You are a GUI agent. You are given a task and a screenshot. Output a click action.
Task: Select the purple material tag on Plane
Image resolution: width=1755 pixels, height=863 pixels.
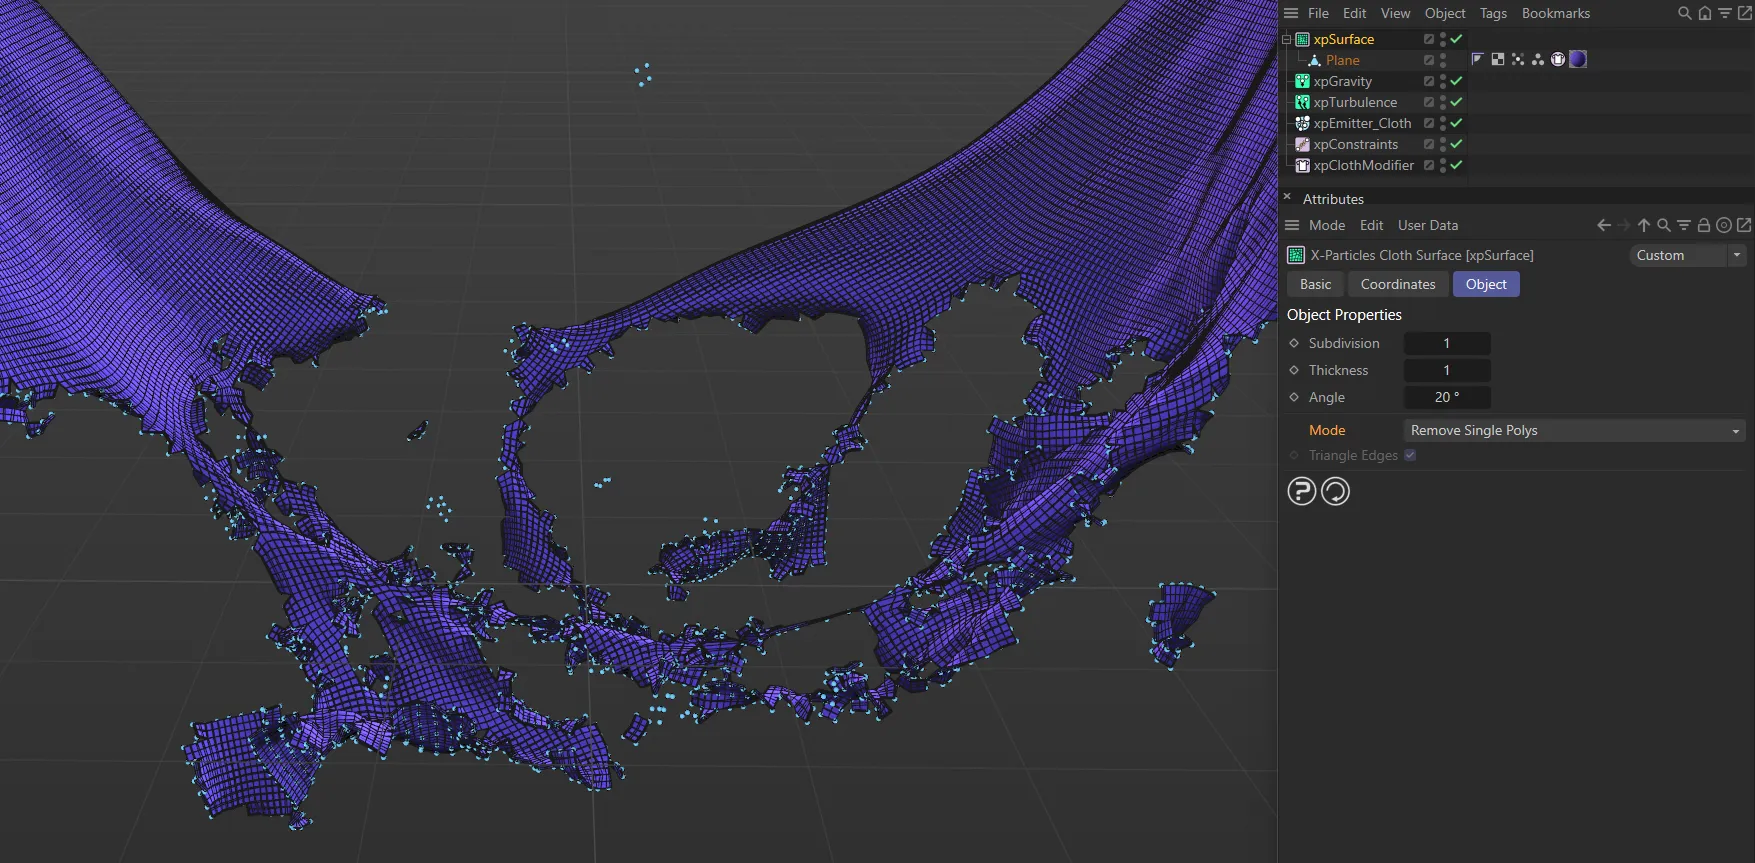(x=1578, y=60)
